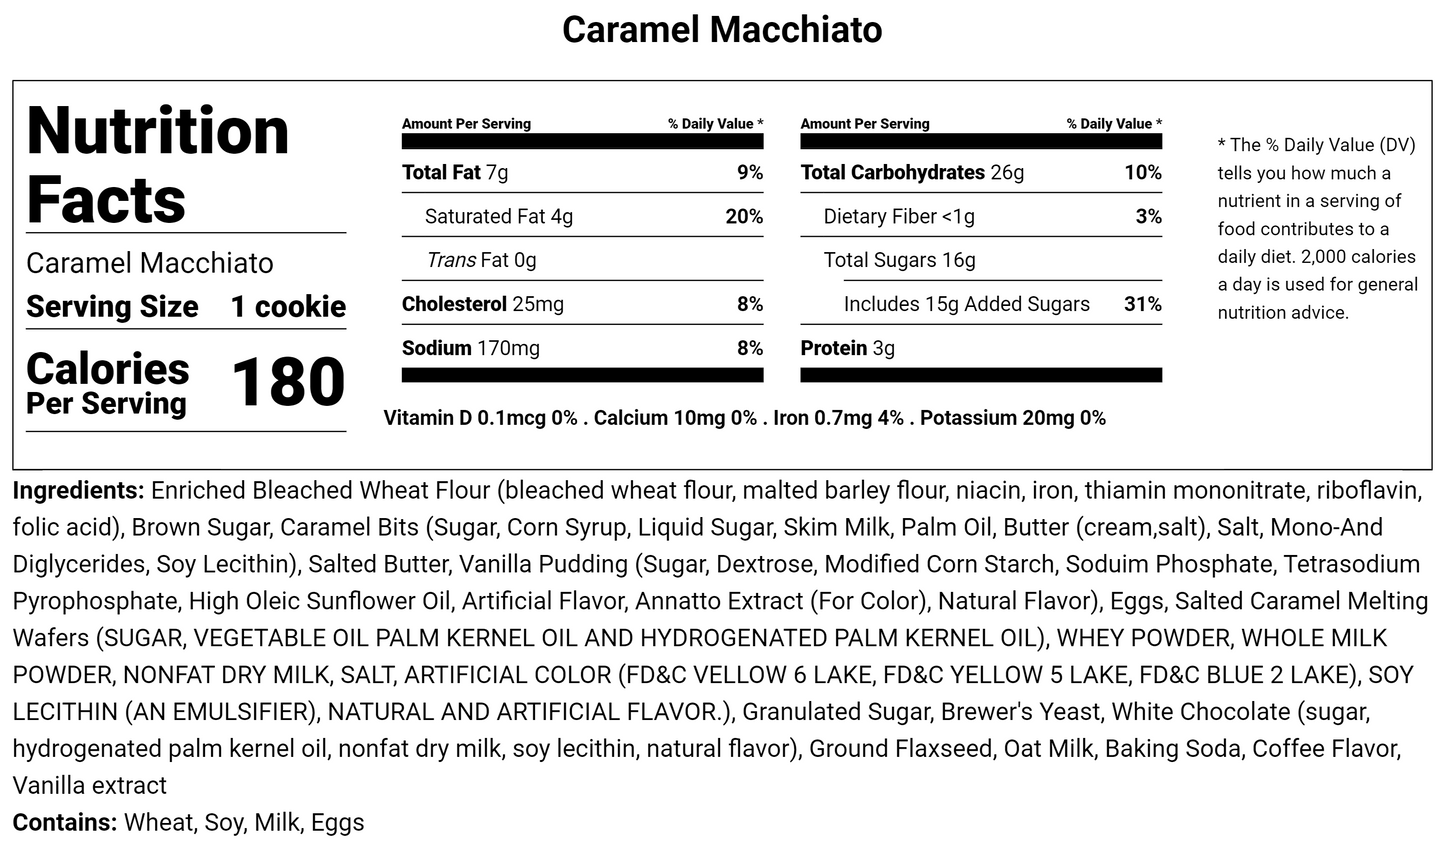Click the Caramel Macchiato title at top

(x=722, y=30)
